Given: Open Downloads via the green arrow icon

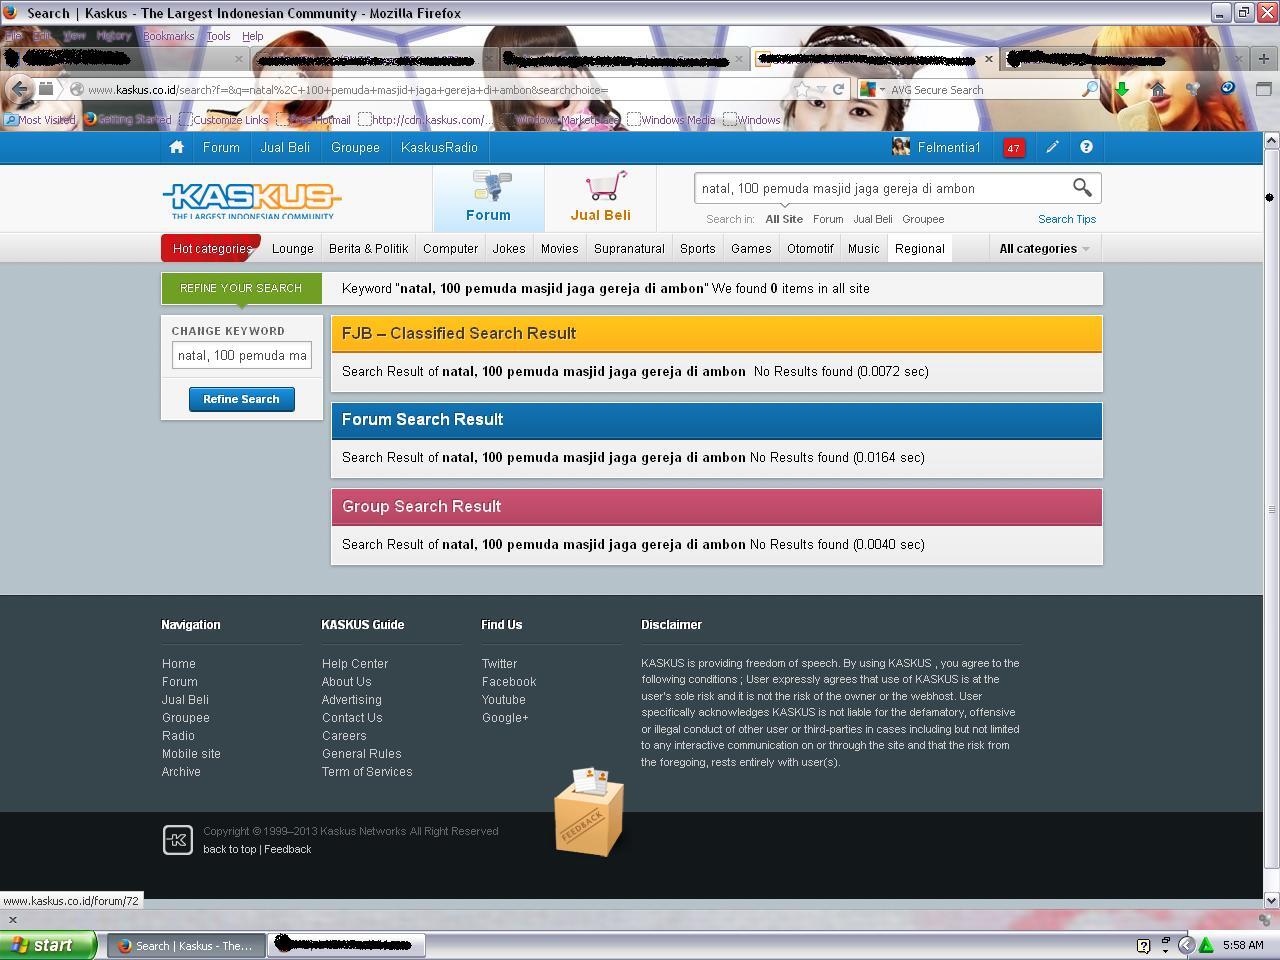Looking at the screenshot, I should [x=1122, y=89].
